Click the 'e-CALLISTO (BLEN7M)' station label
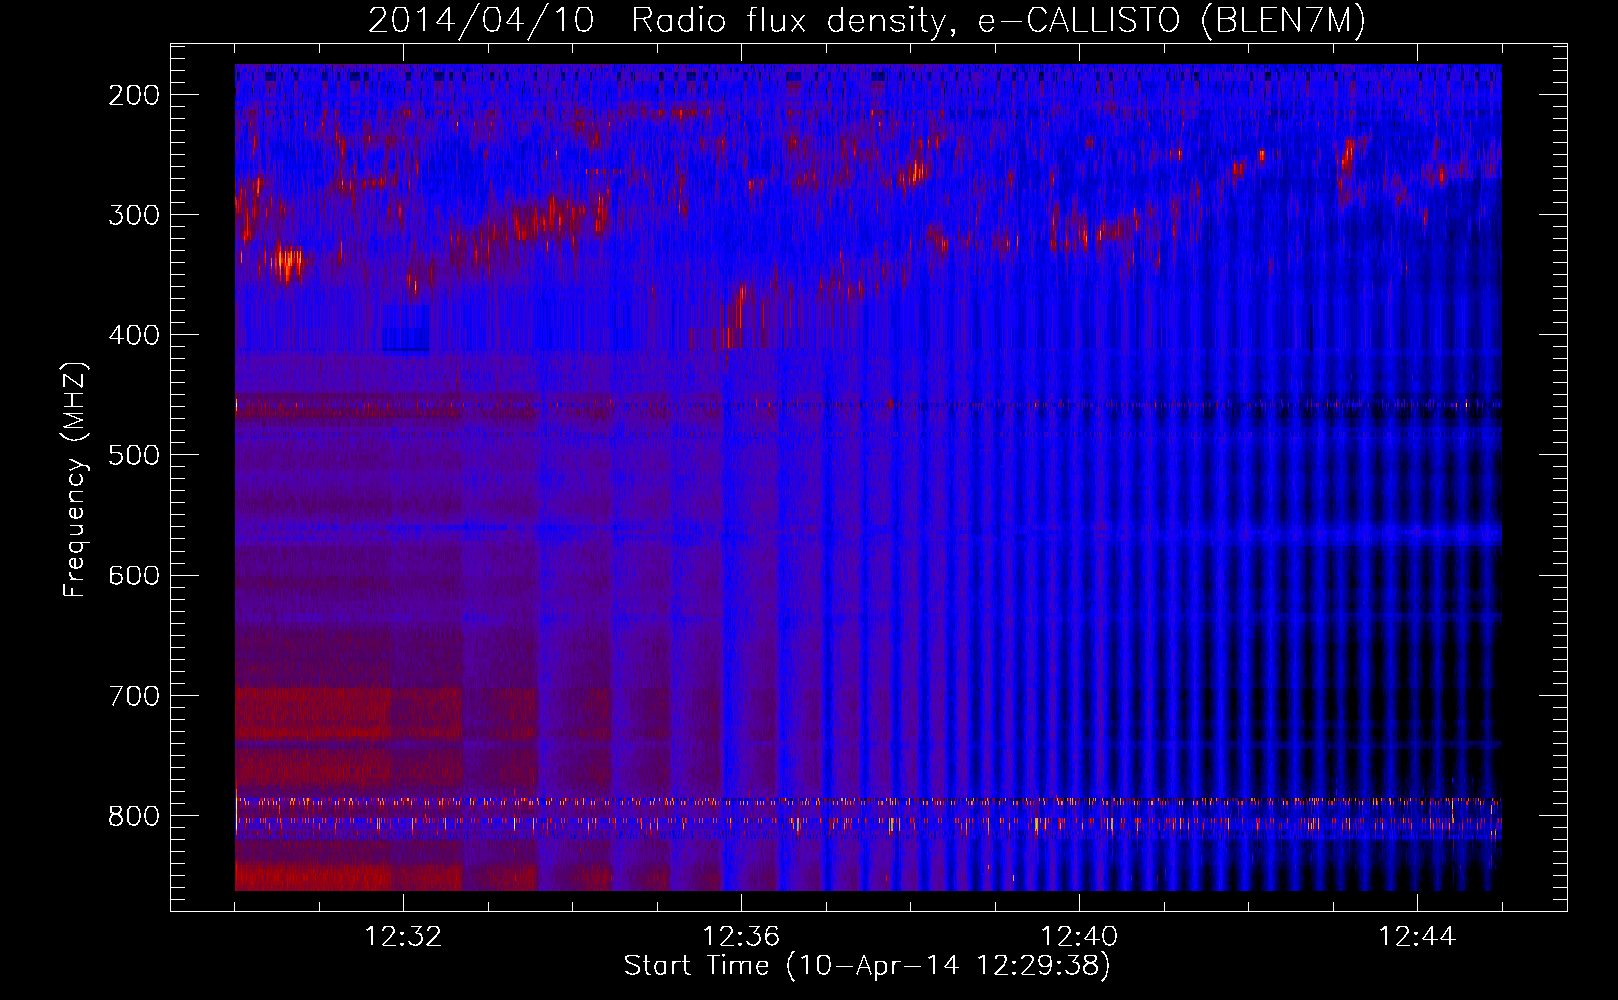 pyautogui.click(x=1172, y=20)
